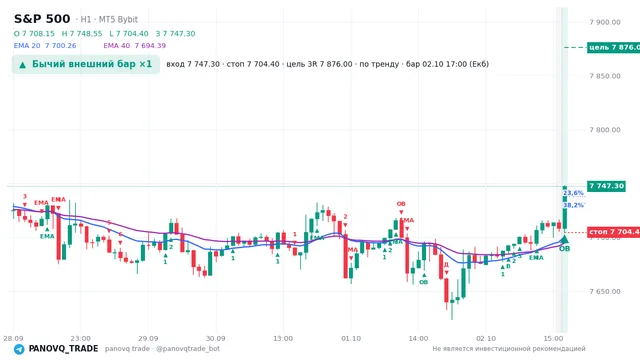Click the 01.10 date on the time axis
Screen dimensions: 640x360
point(351,338)
